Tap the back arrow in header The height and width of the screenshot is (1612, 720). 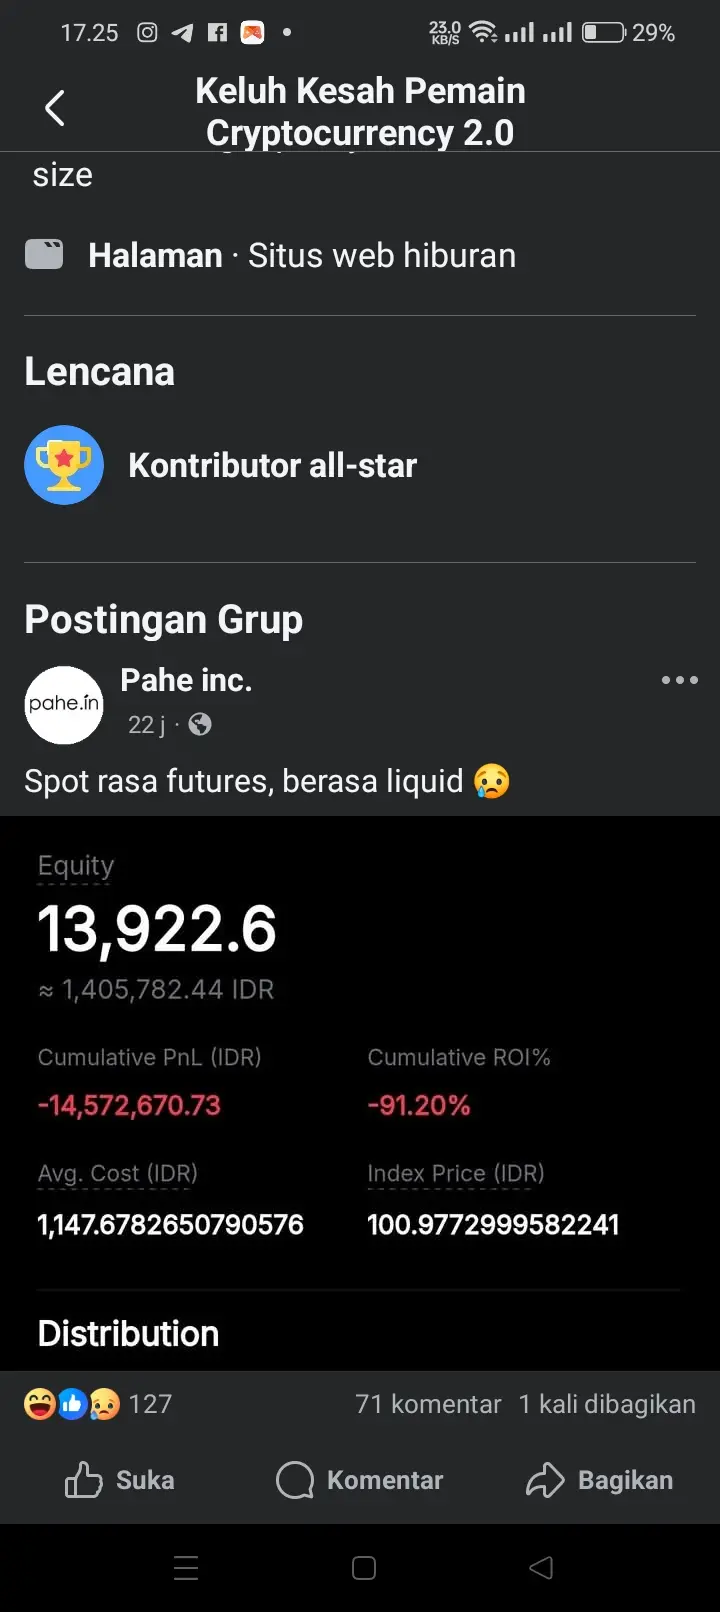(55, 108)
